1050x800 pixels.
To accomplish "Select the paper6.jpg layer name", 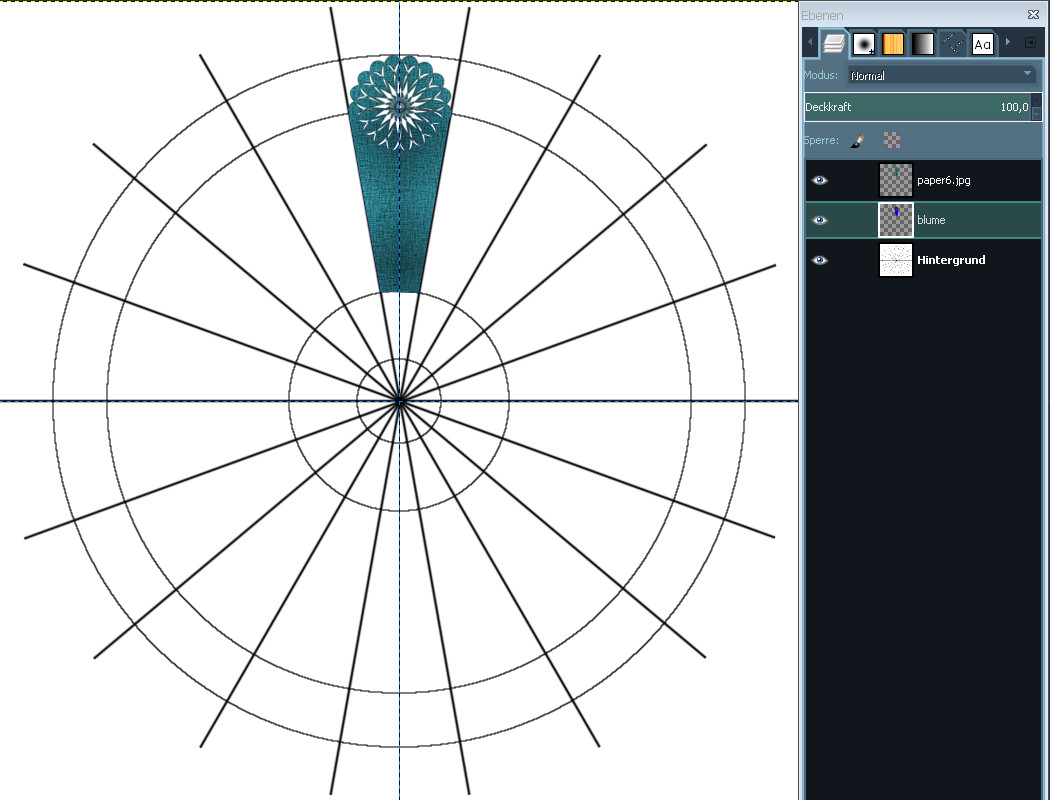I will coord(943,180).
